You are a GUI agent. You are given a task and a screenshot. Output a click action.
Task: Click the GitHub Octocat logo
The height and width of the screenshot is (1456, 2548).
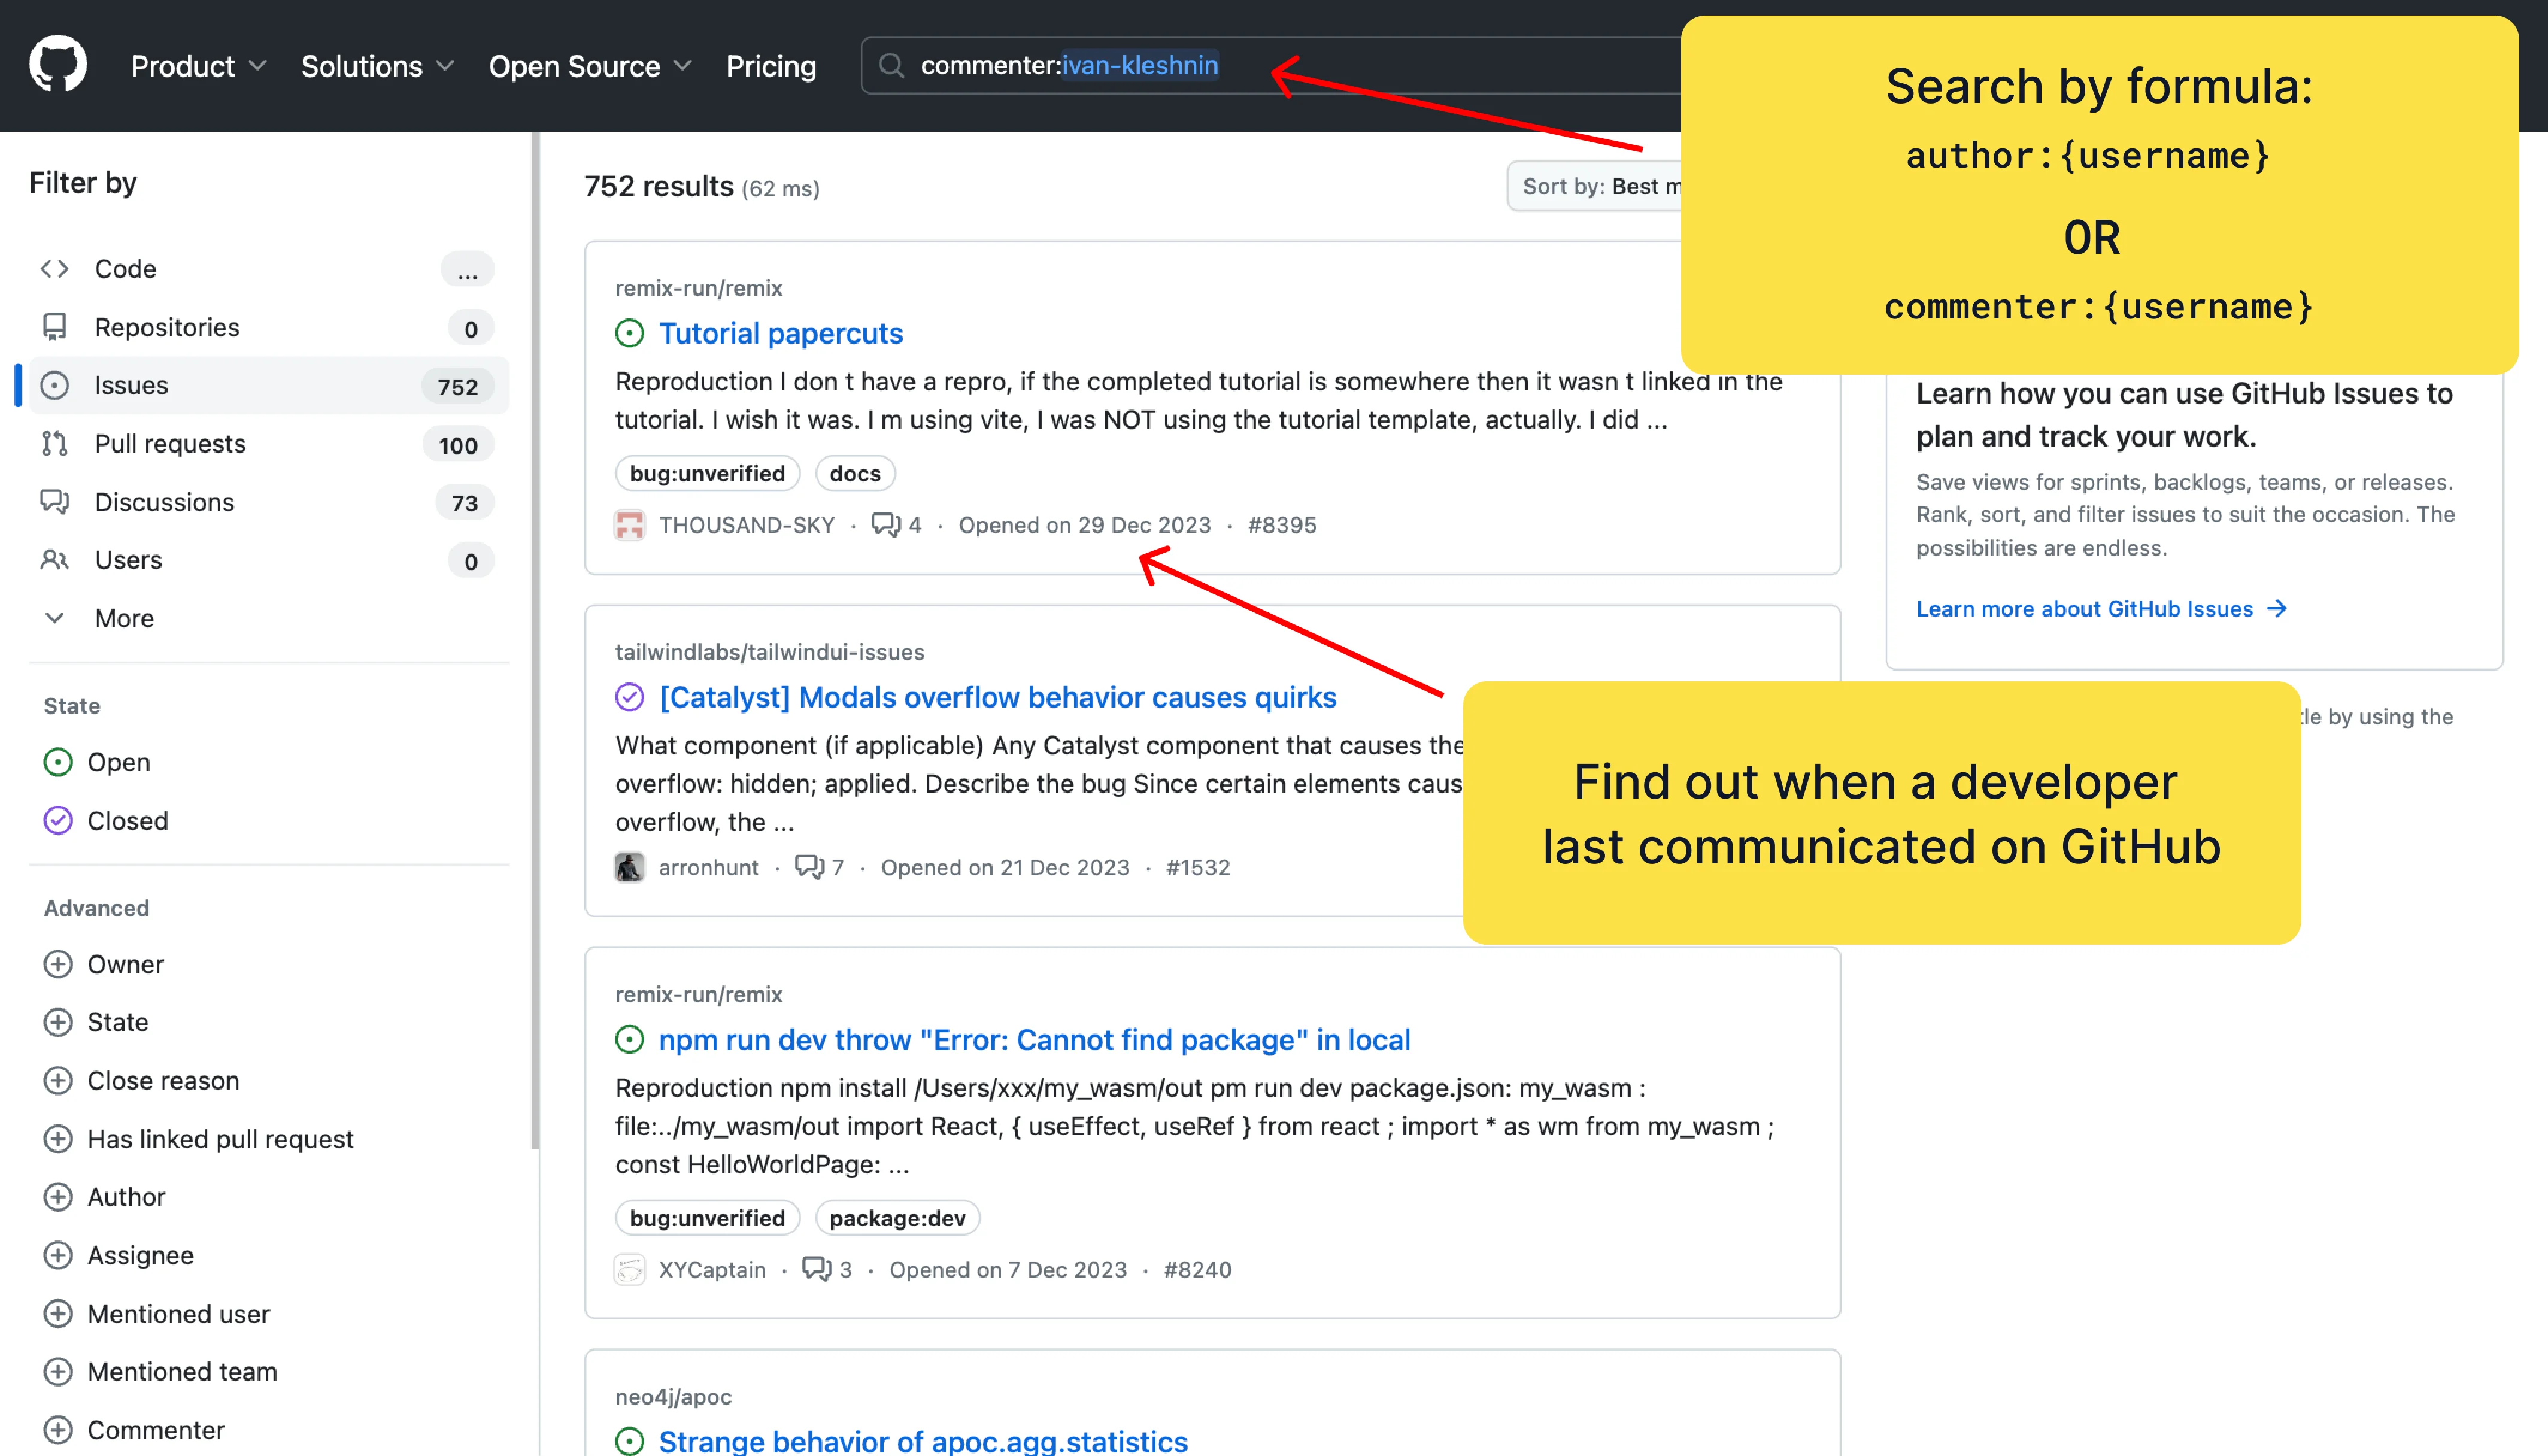click(x=58, y=65)
